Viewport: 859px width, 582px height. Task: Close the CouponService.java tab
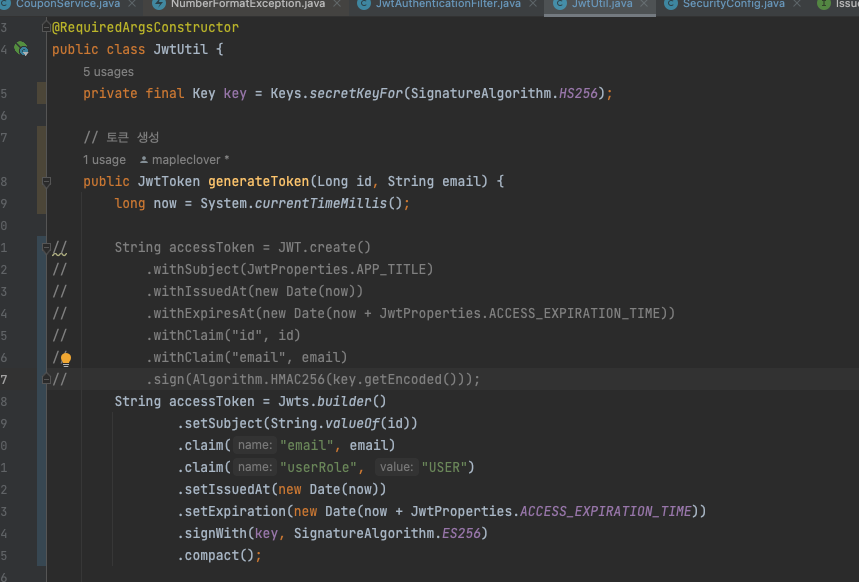(x=132, y=4)
